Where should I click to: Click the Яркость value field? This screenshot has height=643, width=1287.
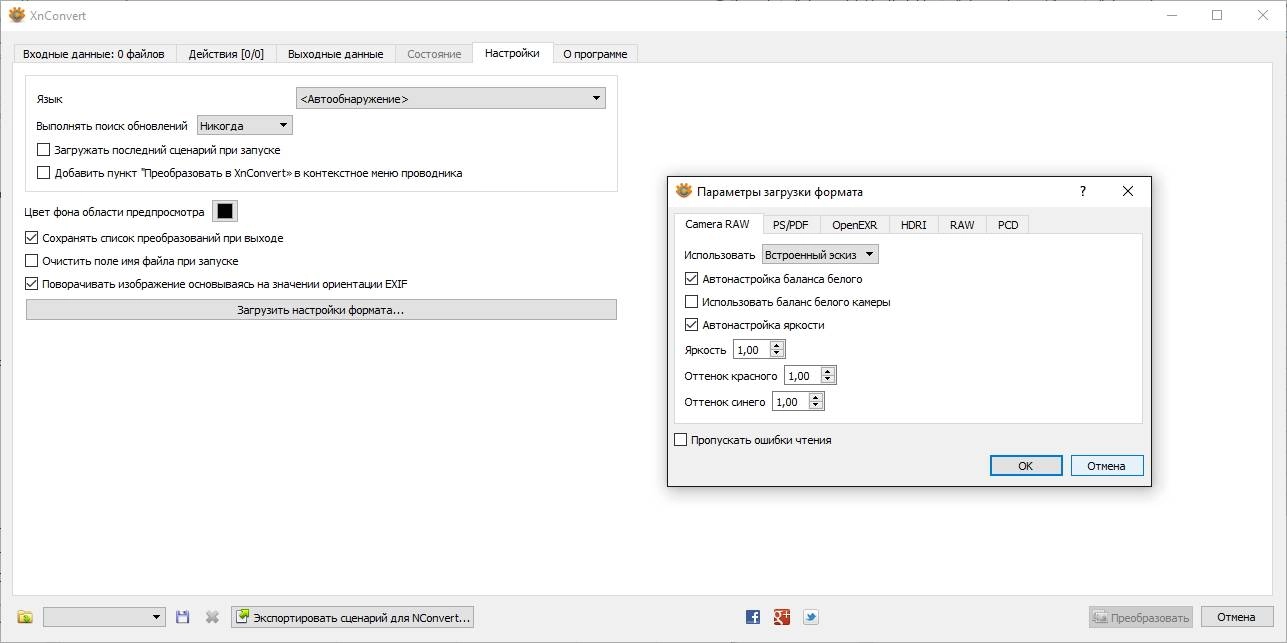point(752,350)
